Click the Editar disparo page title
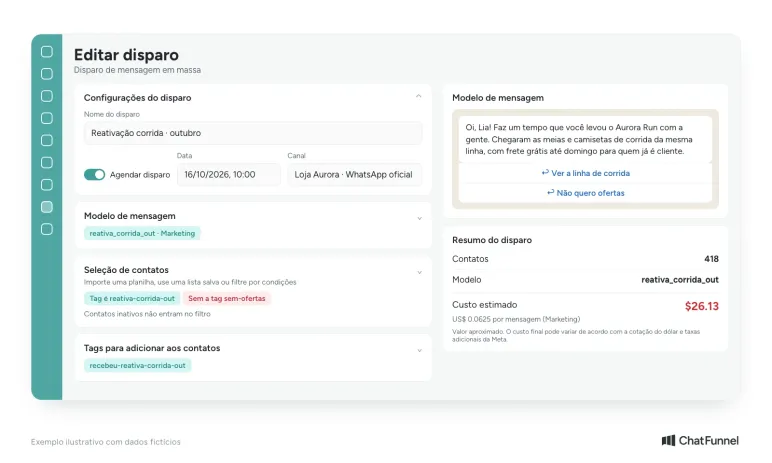Screen dimensions: 772x463 pyautogui.click(x=126, y=55)
